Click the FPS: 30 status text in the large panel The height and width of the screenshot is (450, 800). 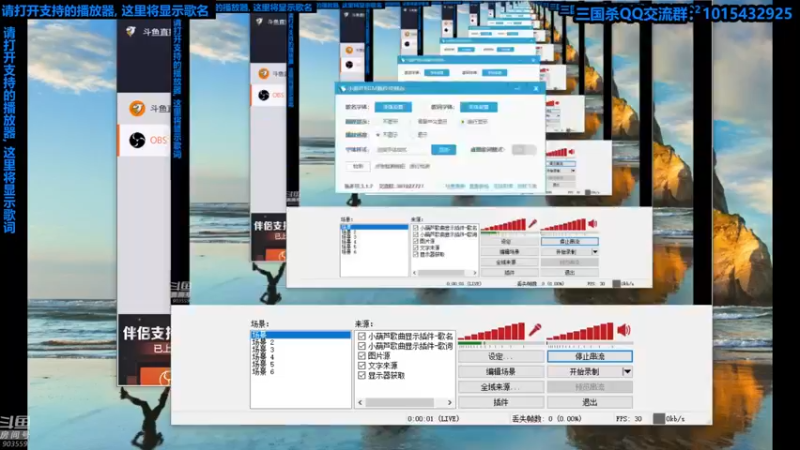(x=629, y=418)
